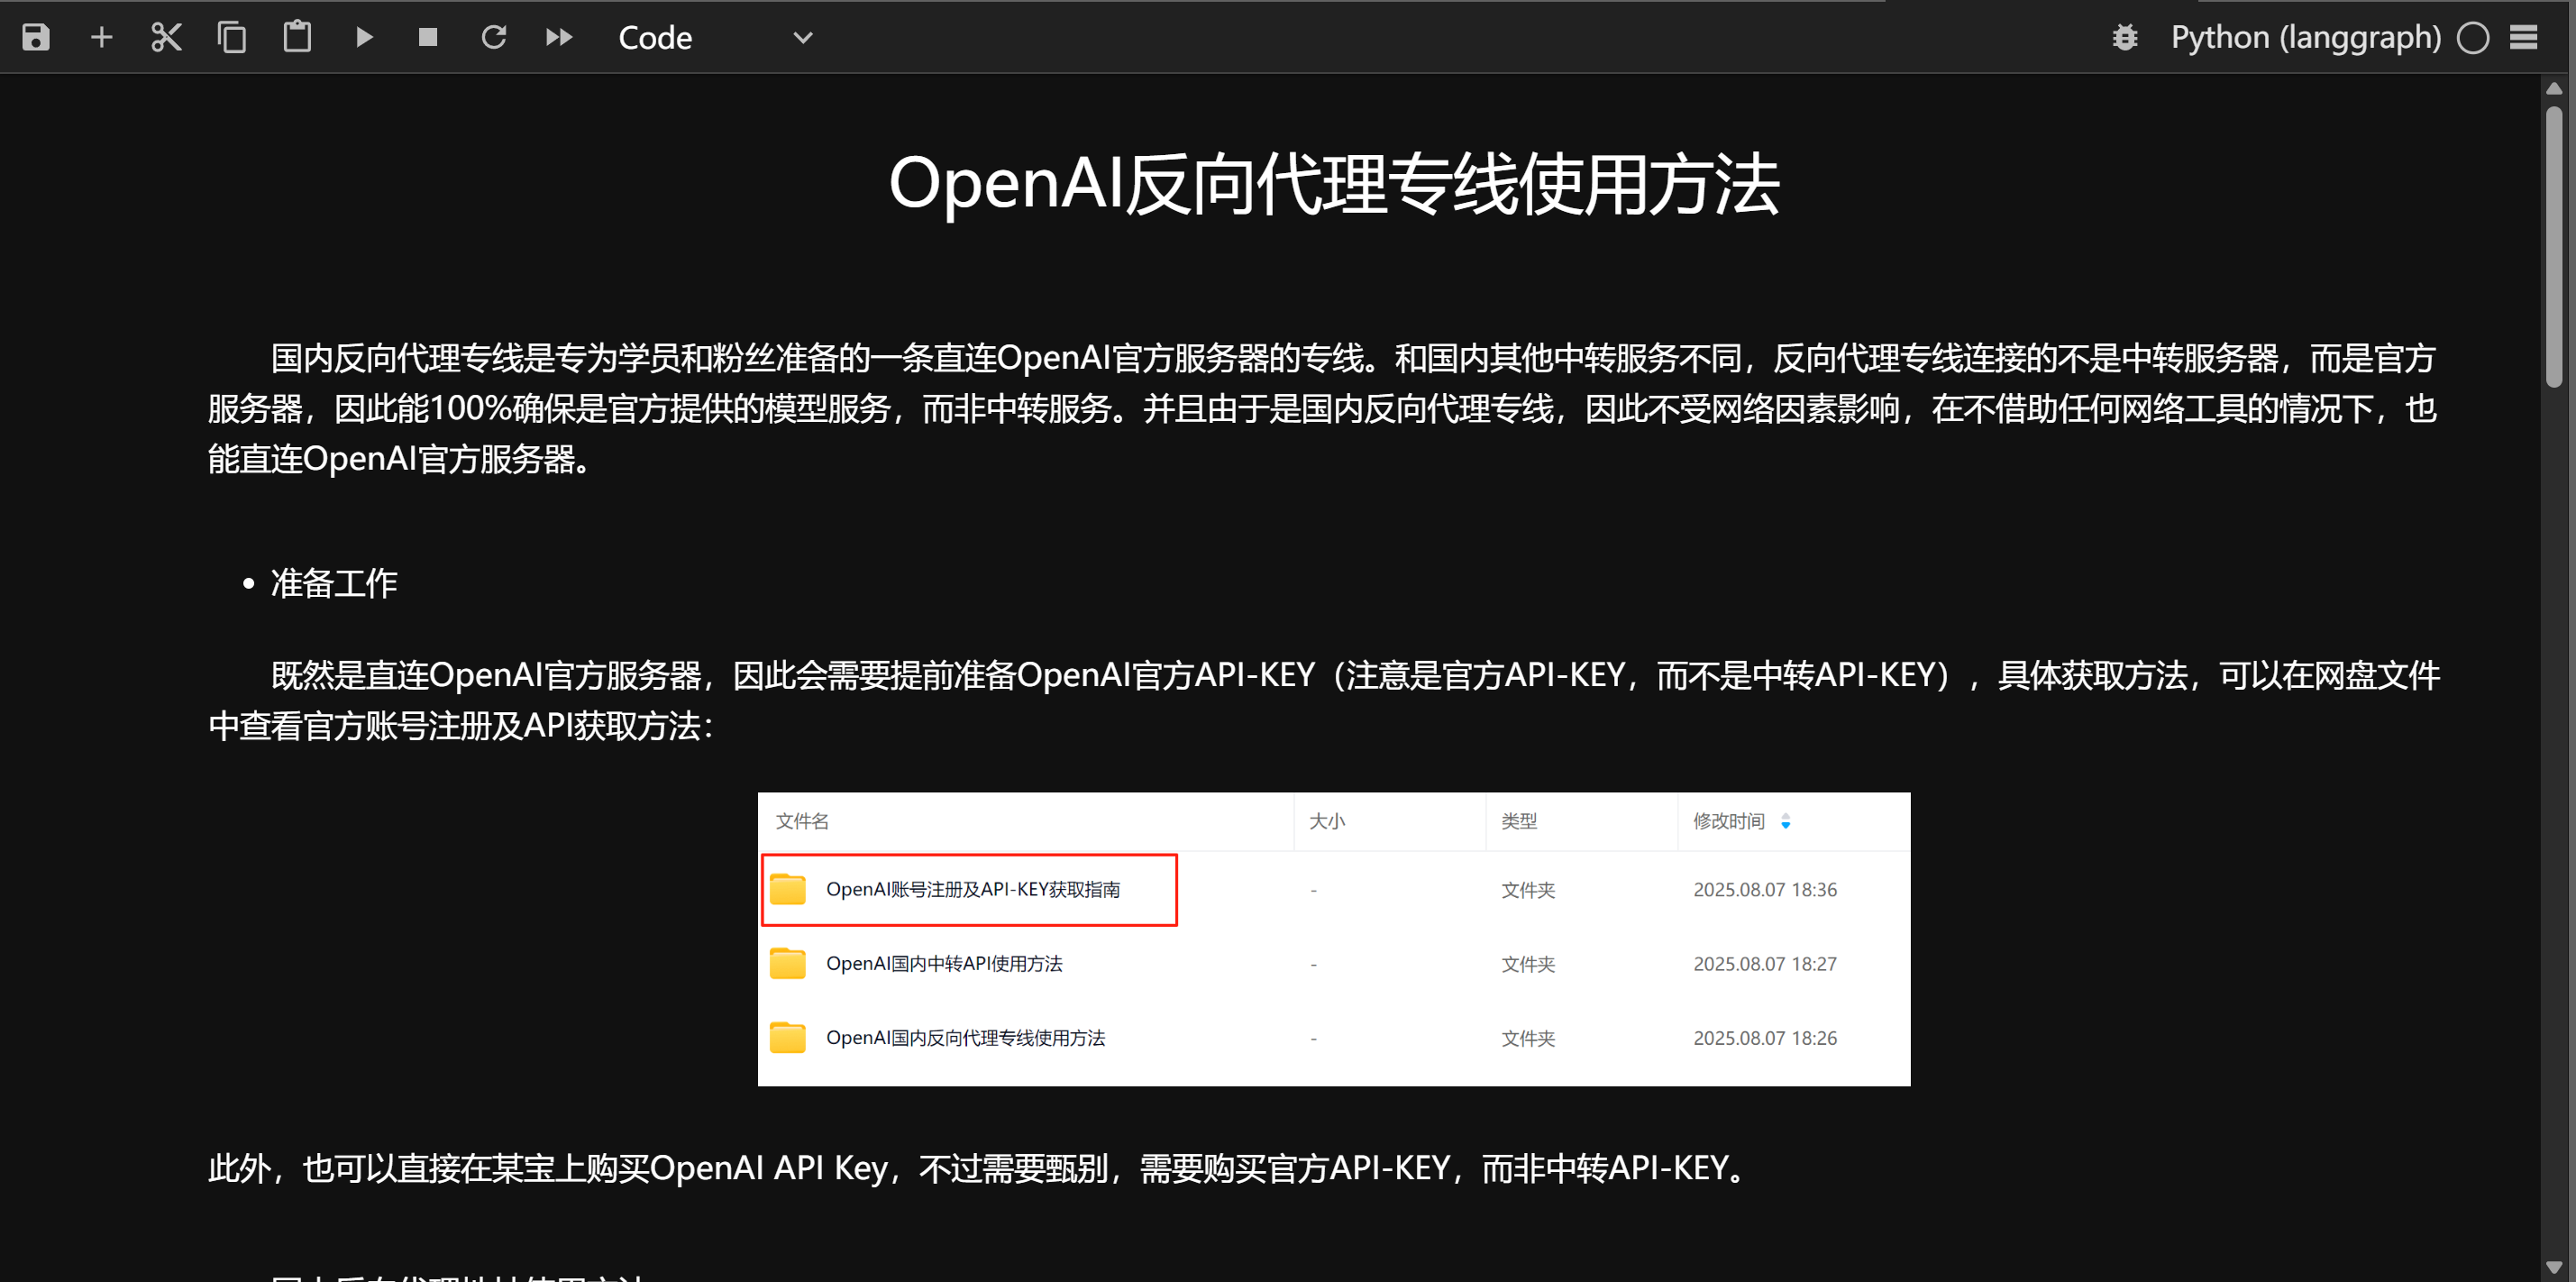
Task: Click the OpenAI国内中转API使用方法 folder name
Action: (x=944, y=964)
